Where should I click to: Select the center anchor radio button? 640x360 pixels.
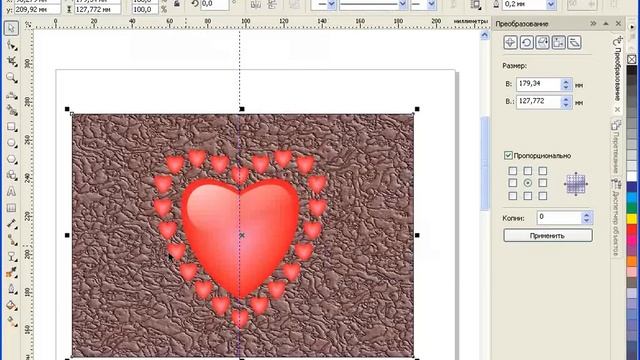(528, 183)
